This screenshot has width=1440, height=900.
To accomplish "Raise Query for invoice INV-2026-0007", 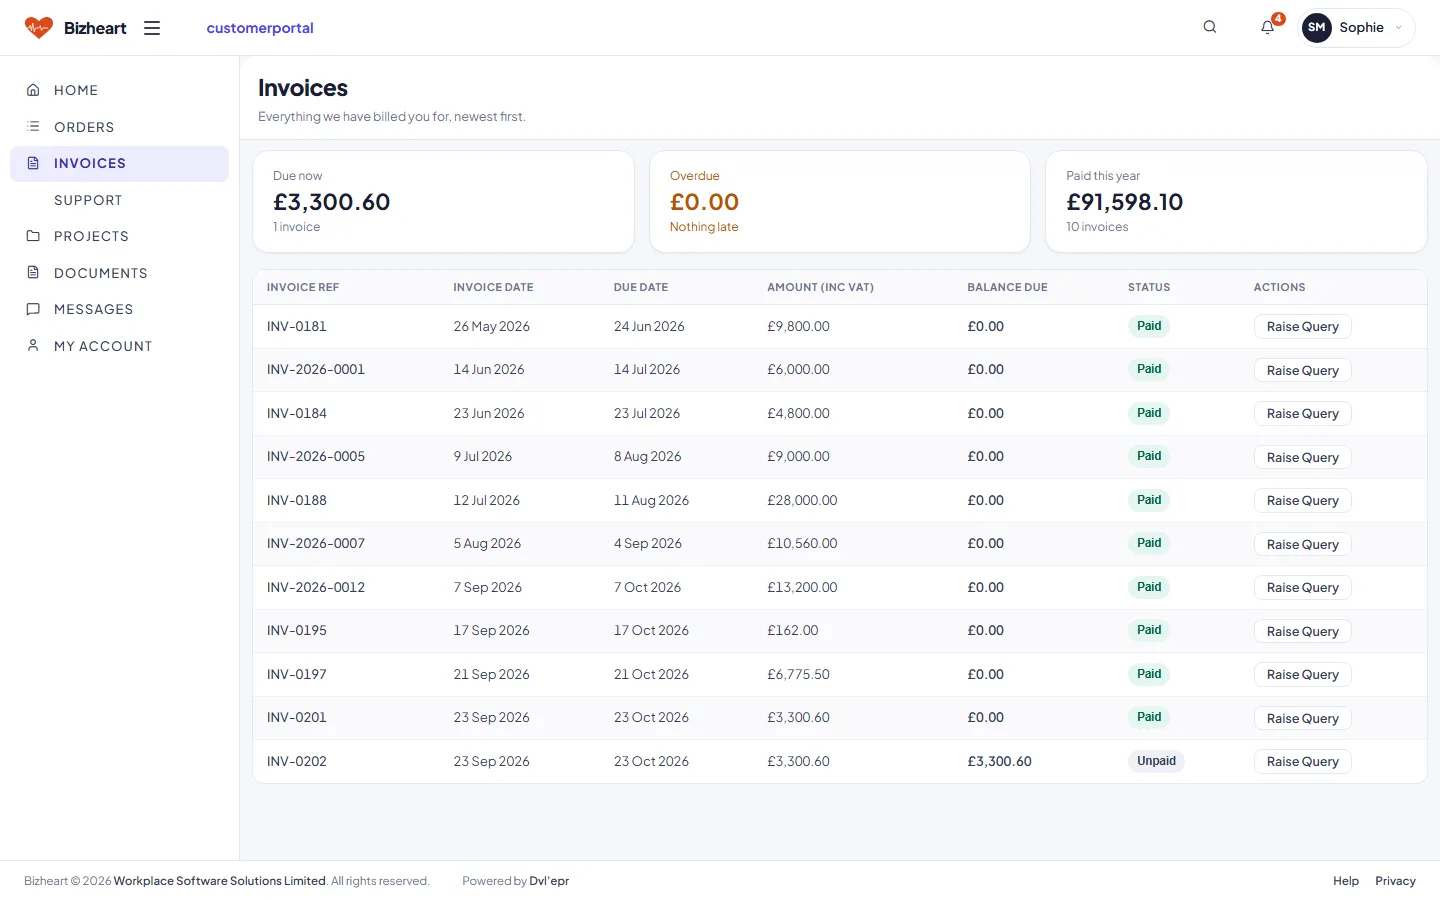I will [1302, 544].
